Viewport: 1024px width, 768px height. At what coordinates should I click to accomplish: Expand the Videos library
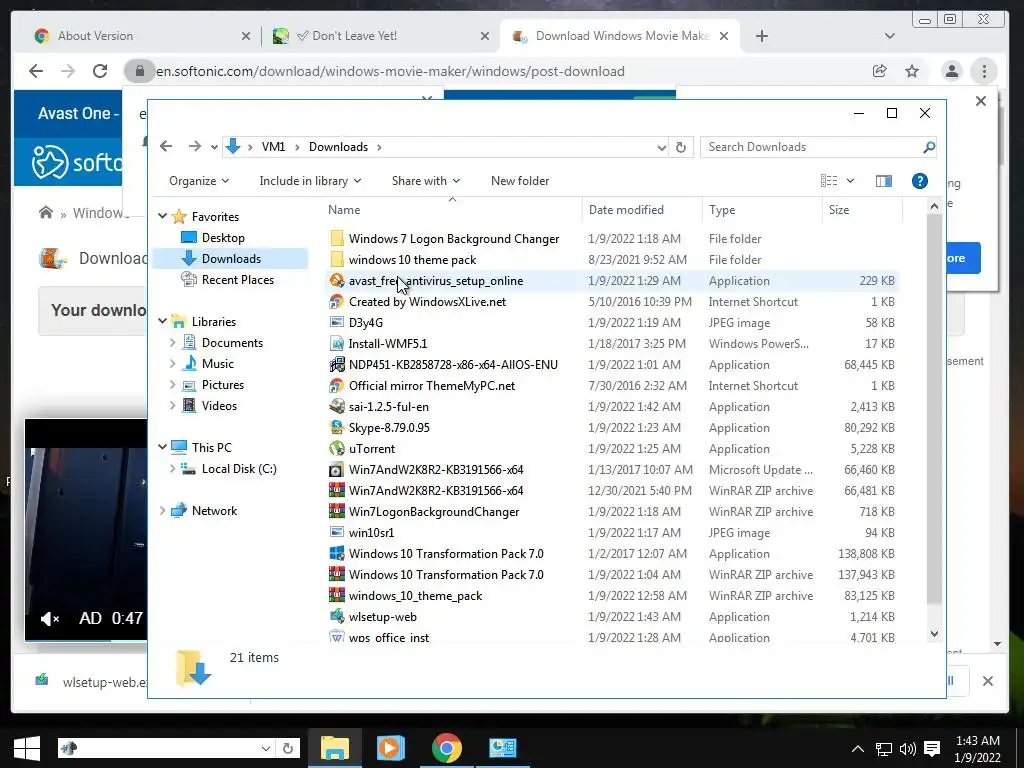pos(172,406)
